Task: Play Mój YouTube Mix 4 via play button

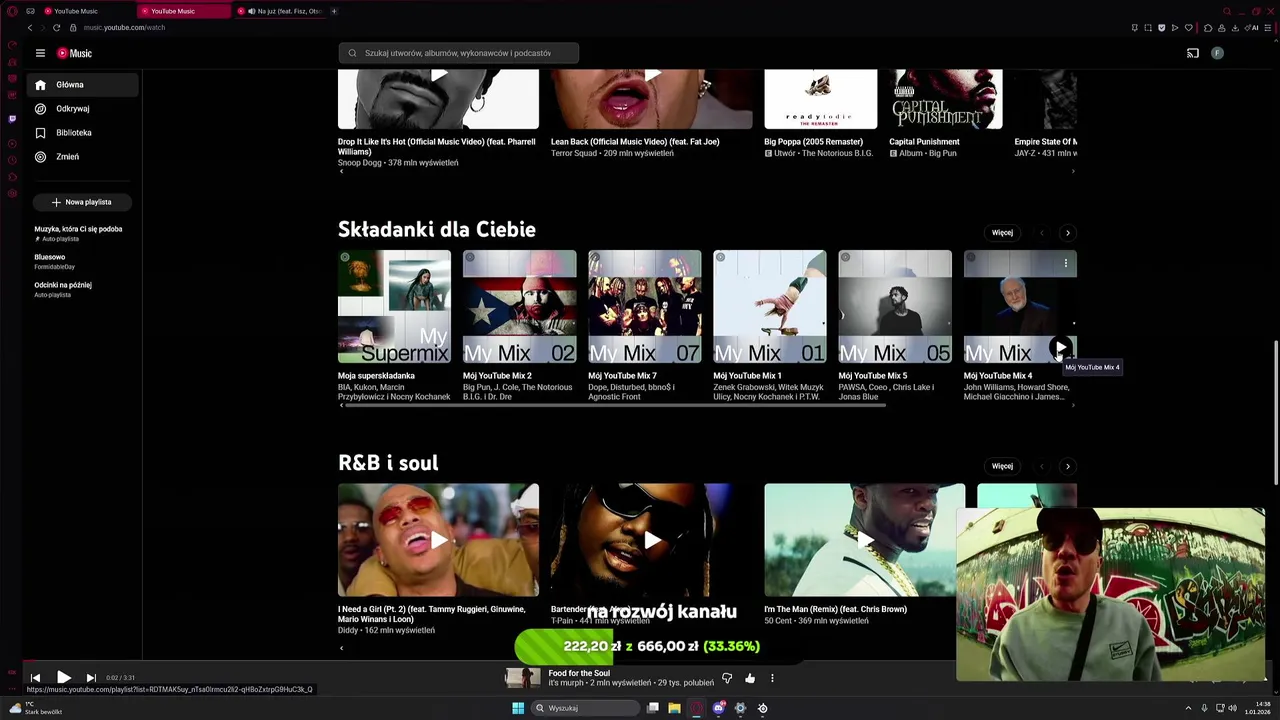Action: pos(1060,348)
